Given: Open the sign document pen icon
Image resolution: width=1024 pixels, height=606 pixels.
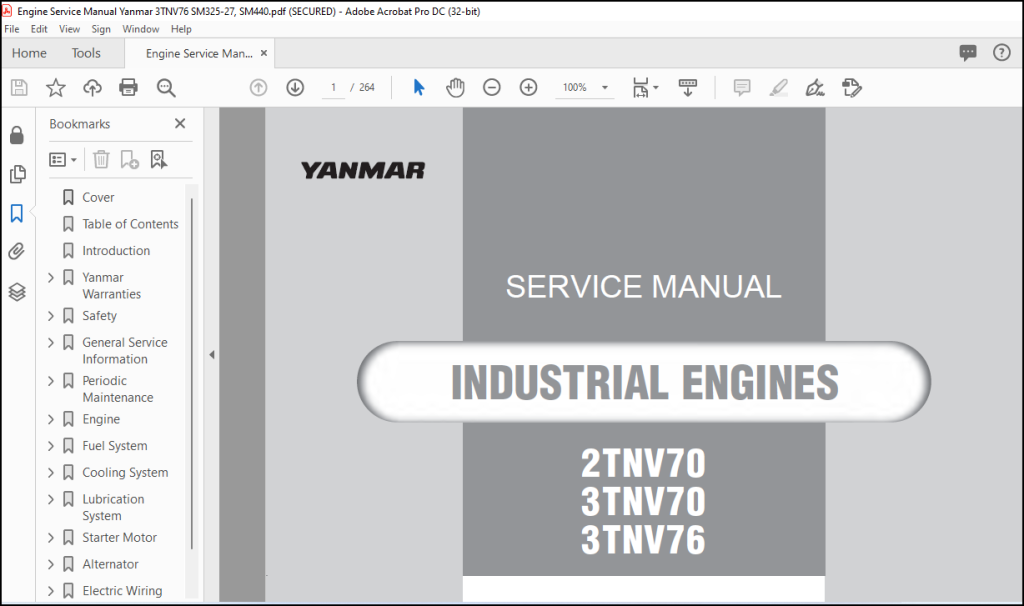Looking at the screenshot, I should point(815,88).
